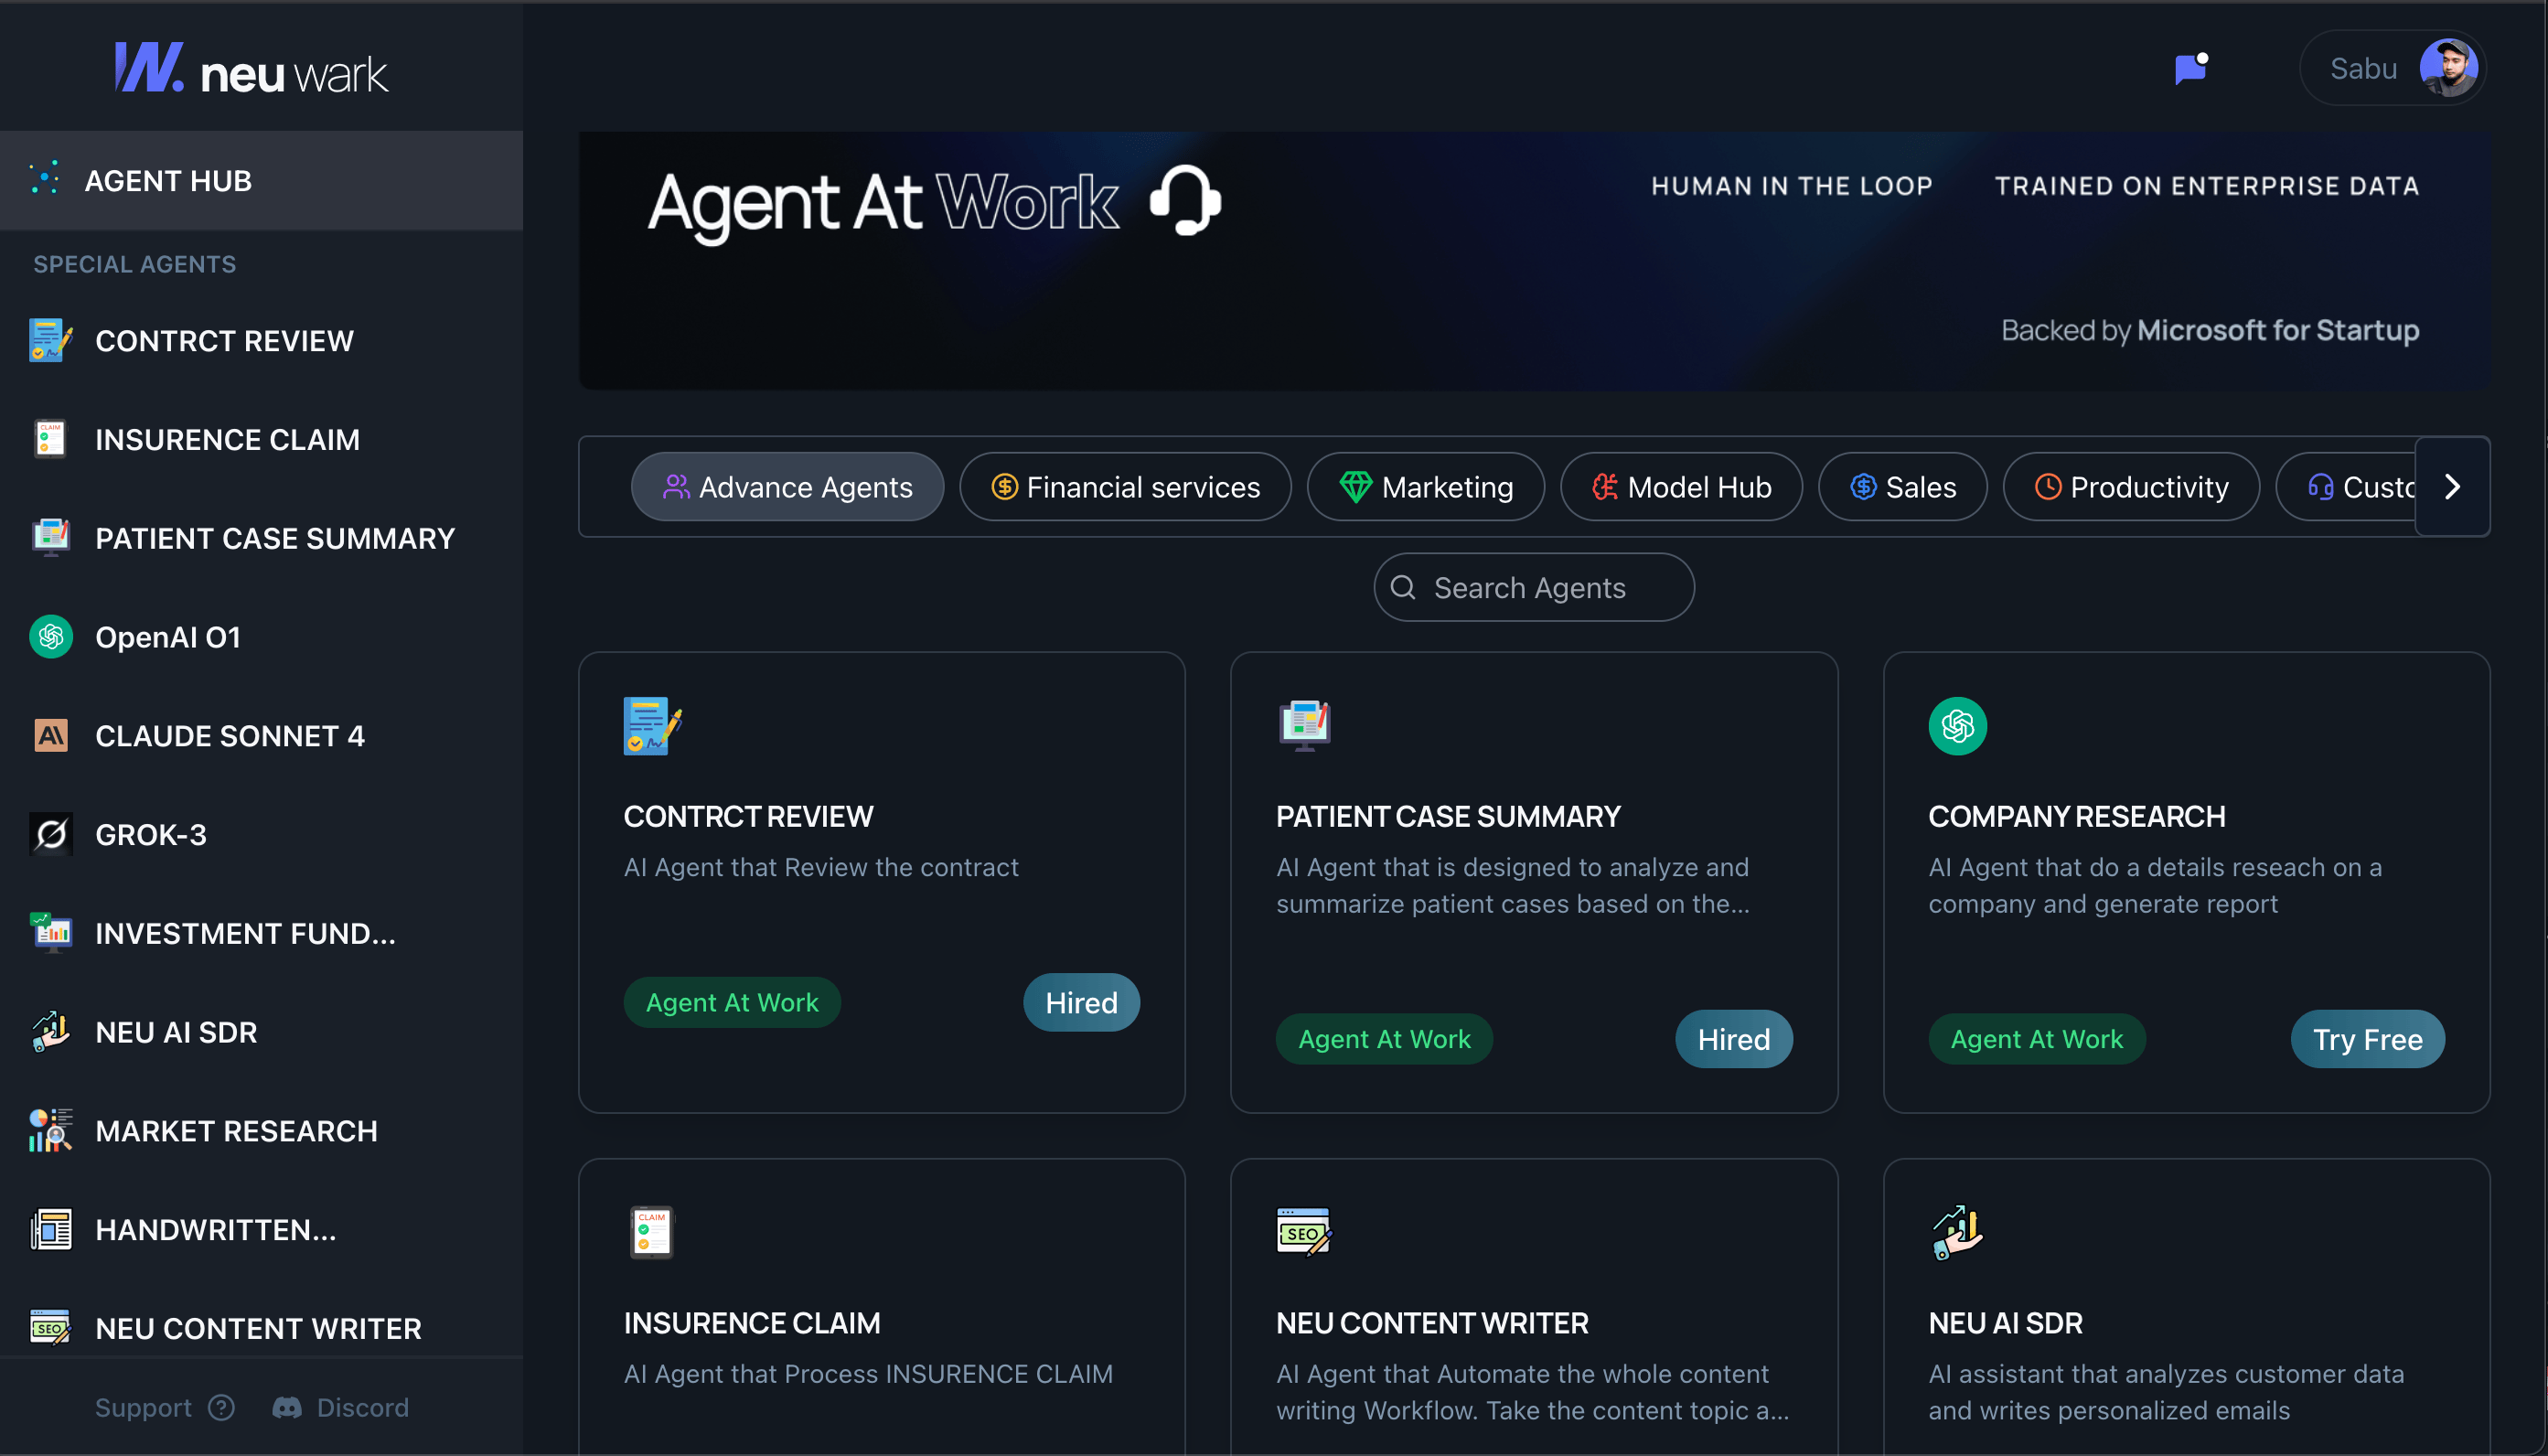The image size is (2548, 1456).
Task: Click the Sabu username label
Action: click(2363, 68)
